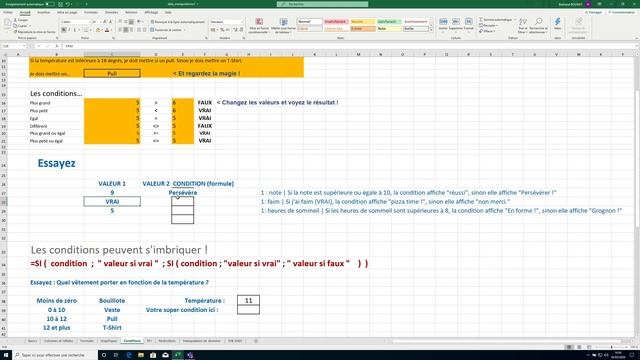The height and width of the screenshot is (360, 640).
Task: Click the Coller paste icon
Action: pos(7,24)
